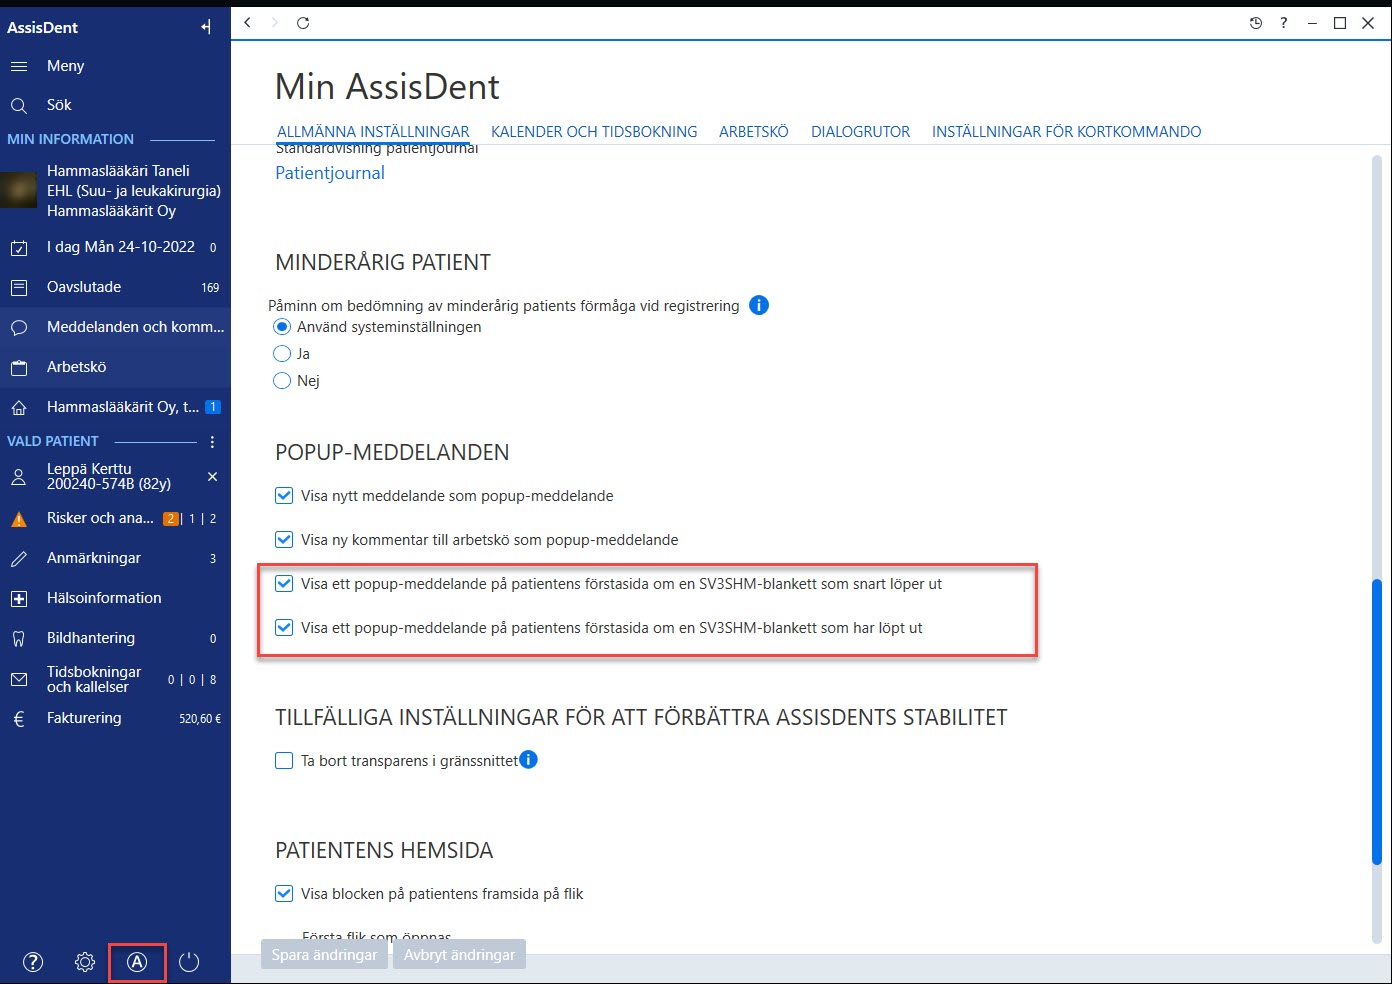Select the Ja radio button
Image resolution: width=1392 pixels, height=984 pixels.
click(282, 354)
